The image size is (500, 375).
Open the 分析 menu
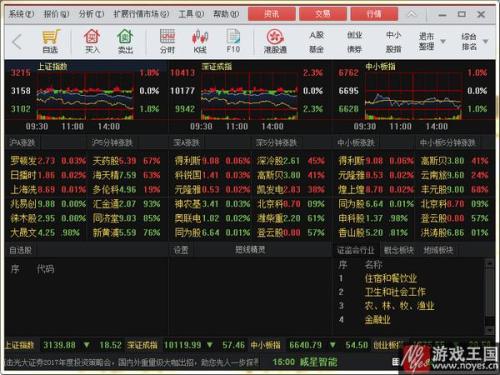click(91, 14)
